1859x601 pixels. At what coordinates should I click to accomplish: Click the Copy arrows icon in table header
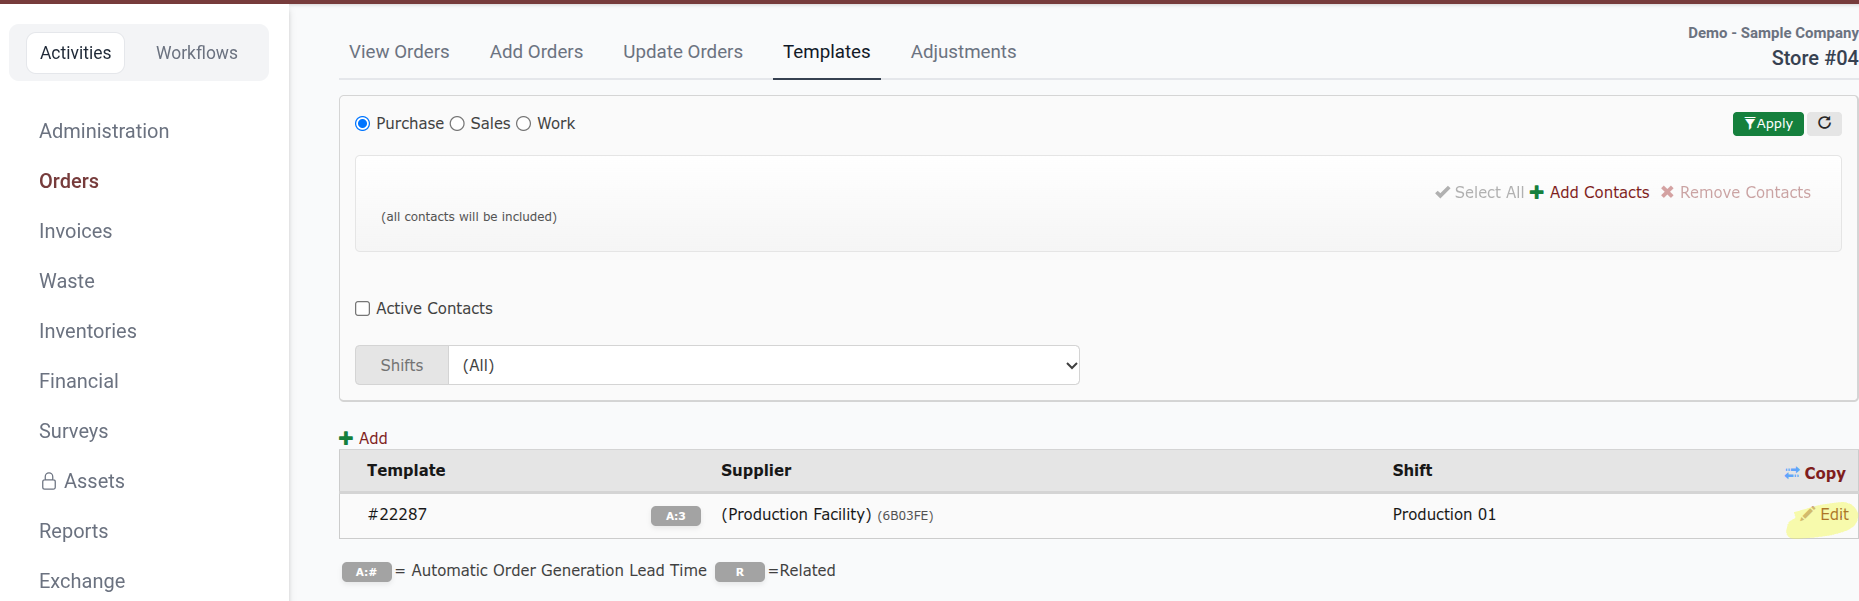coord(1792,473)
